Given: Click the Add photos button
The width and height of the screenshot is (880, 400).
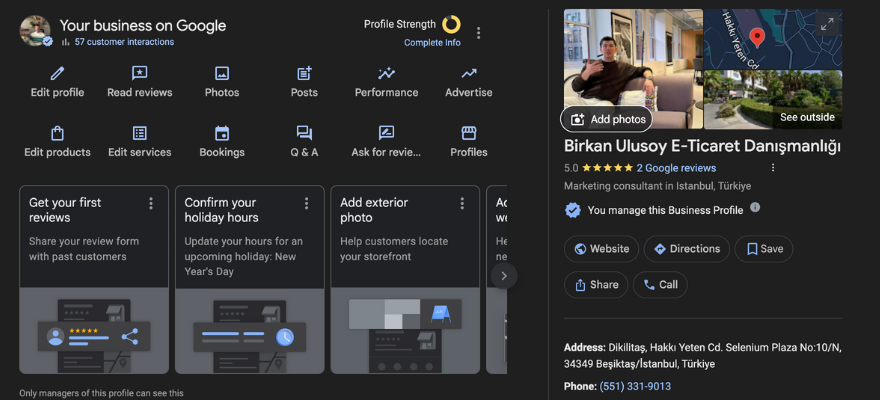Looking at the screenshot, I should 606,119.
